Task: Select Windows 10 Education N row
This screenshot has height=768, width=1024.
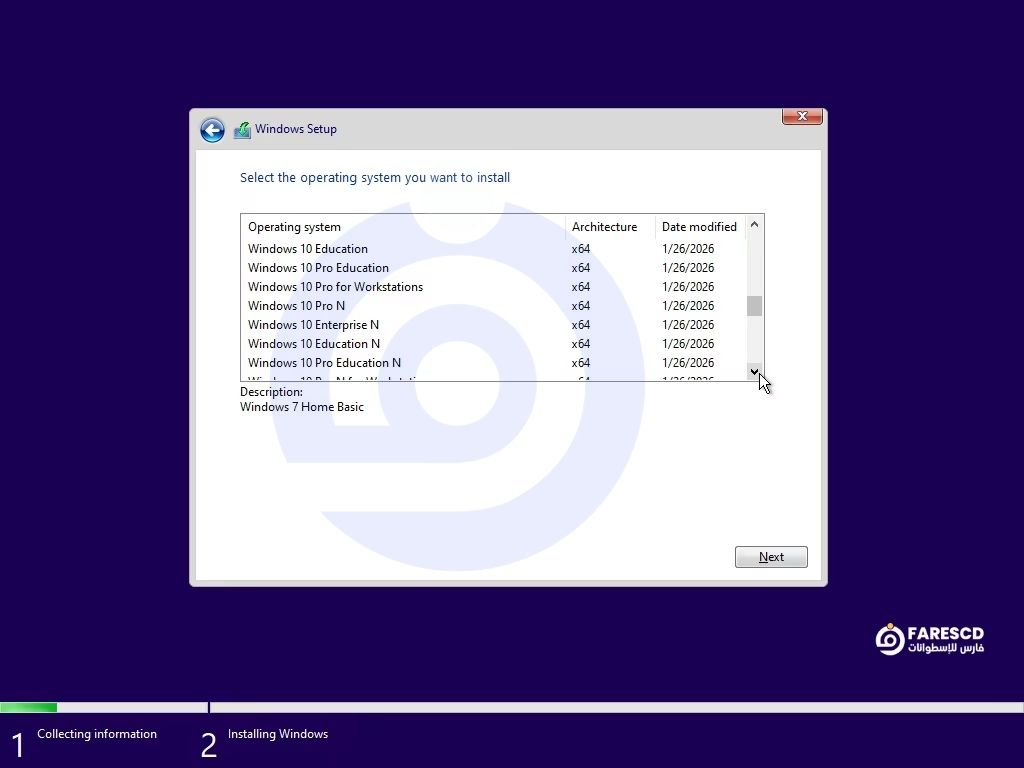Action: [314, 344]
